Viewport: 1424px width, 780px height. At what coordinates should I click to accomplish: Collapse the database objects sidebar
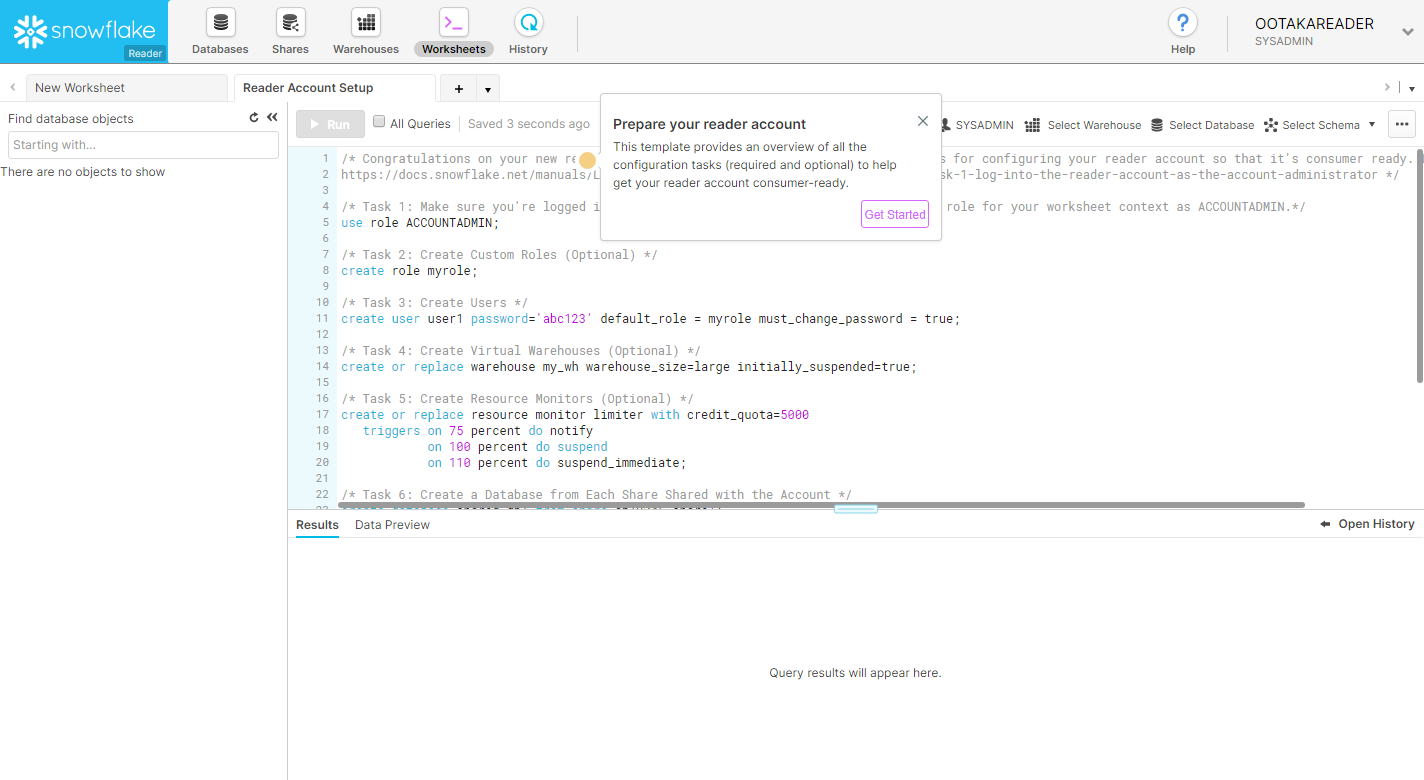pos(271,117)
